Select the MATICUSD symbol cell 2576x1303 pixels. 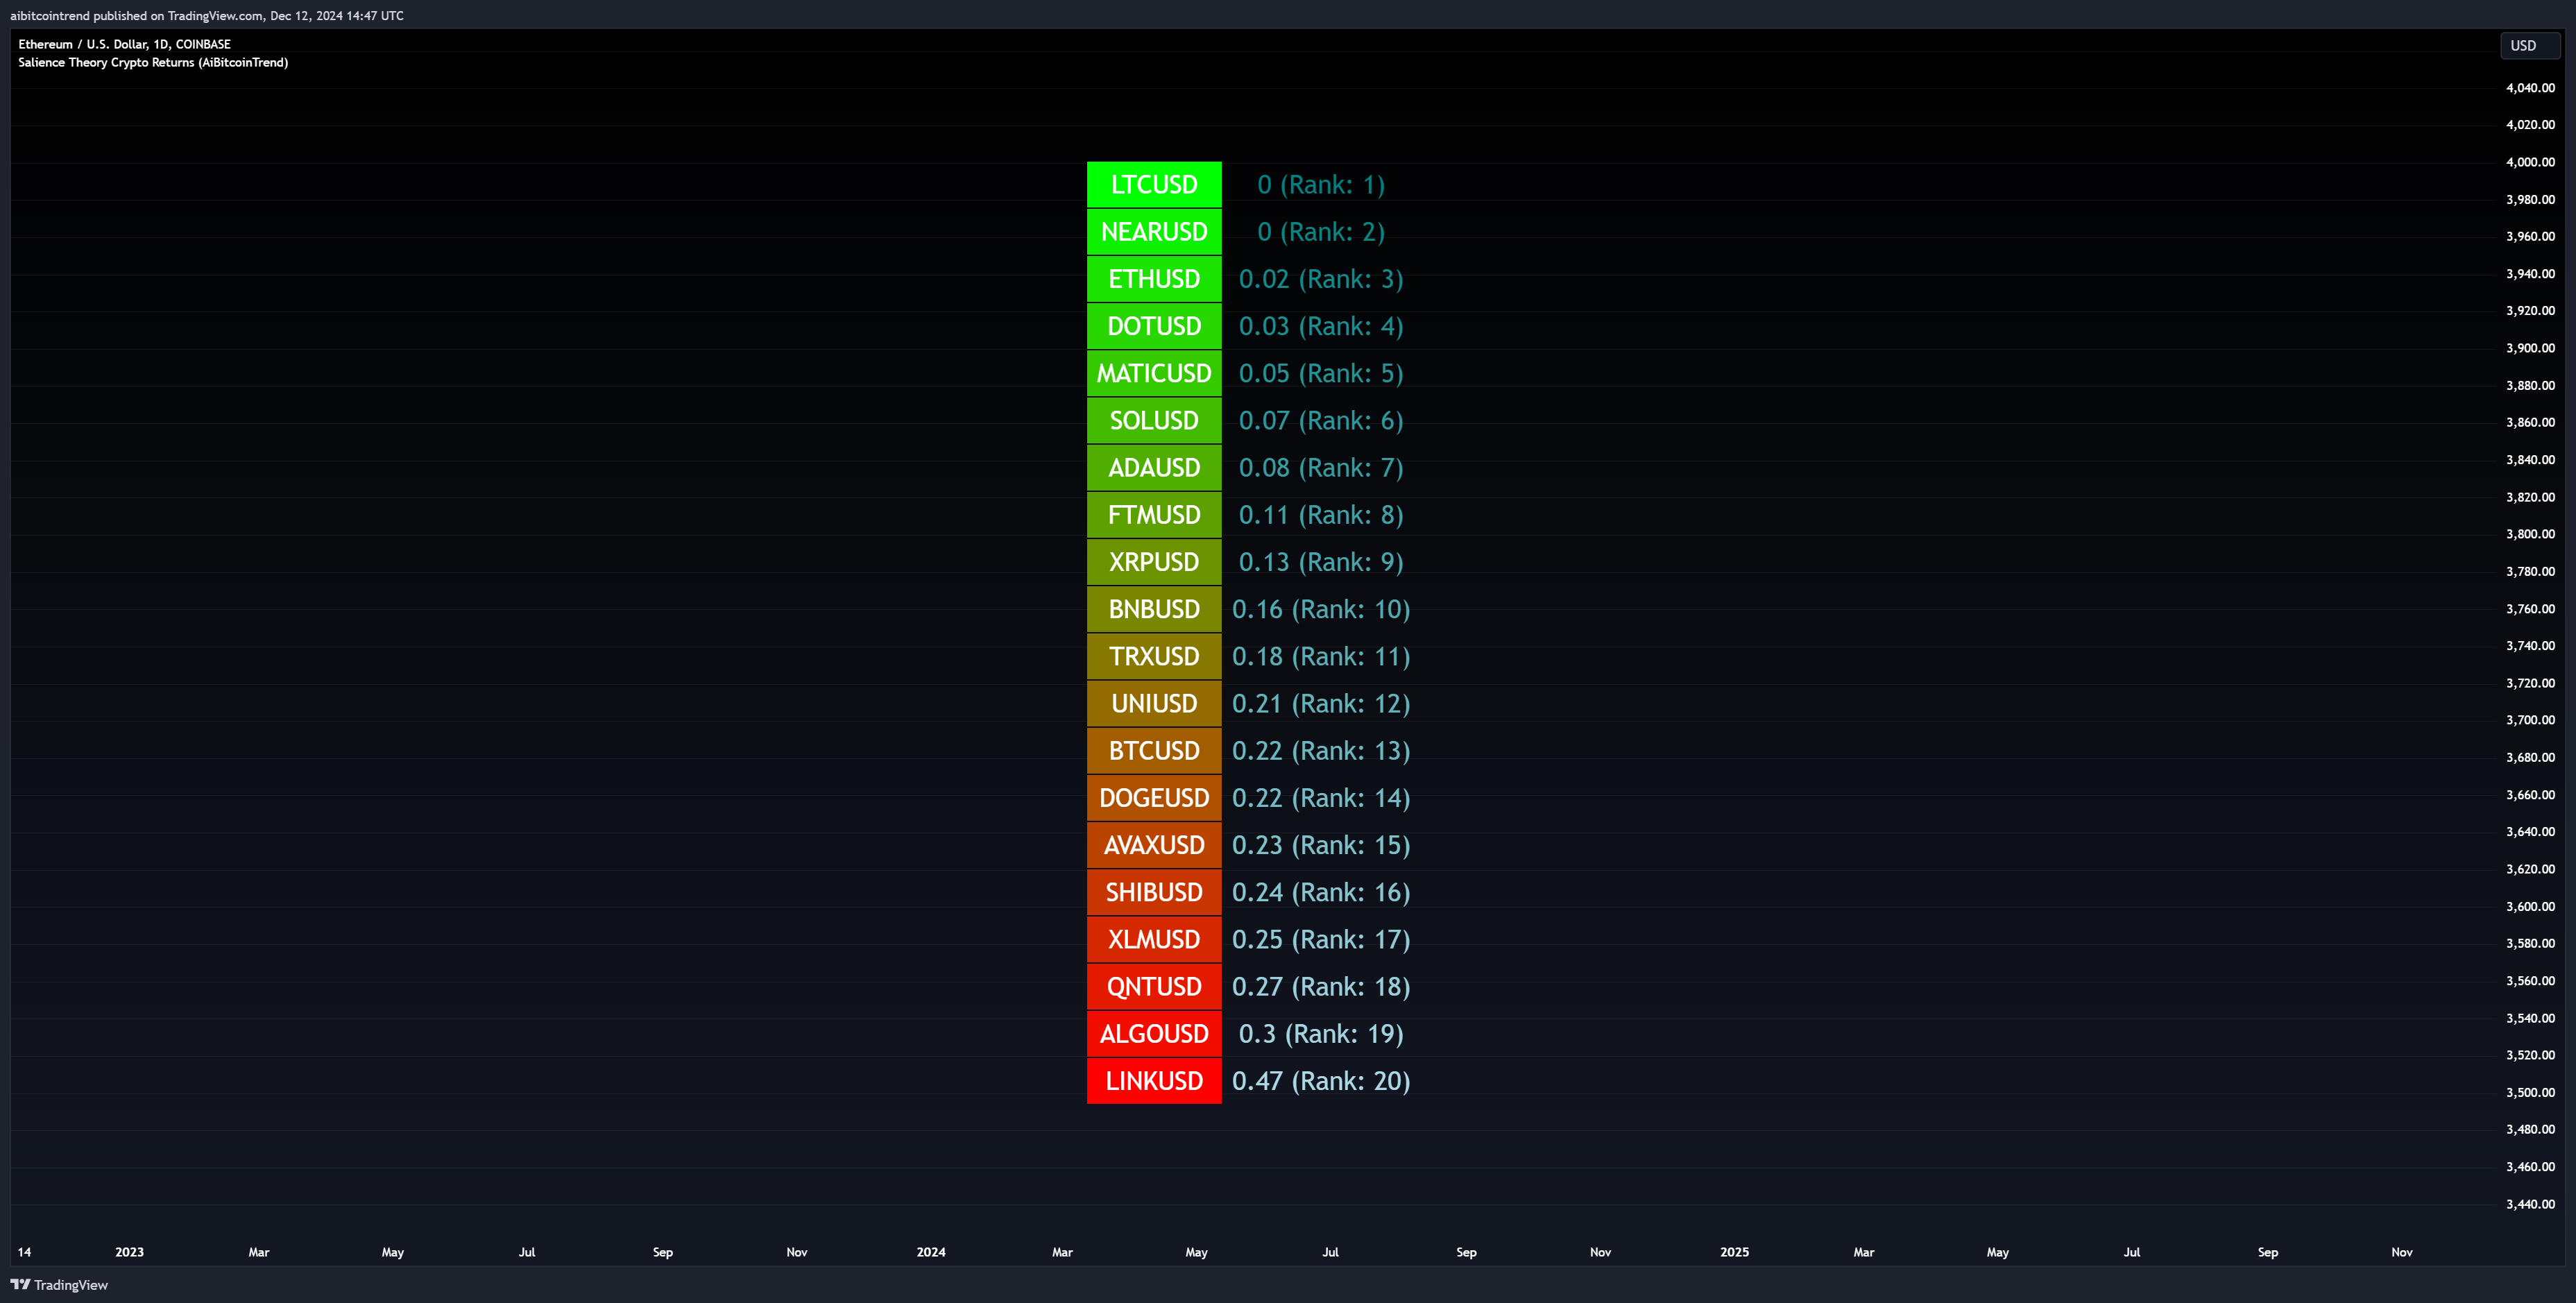(1154, 373)
